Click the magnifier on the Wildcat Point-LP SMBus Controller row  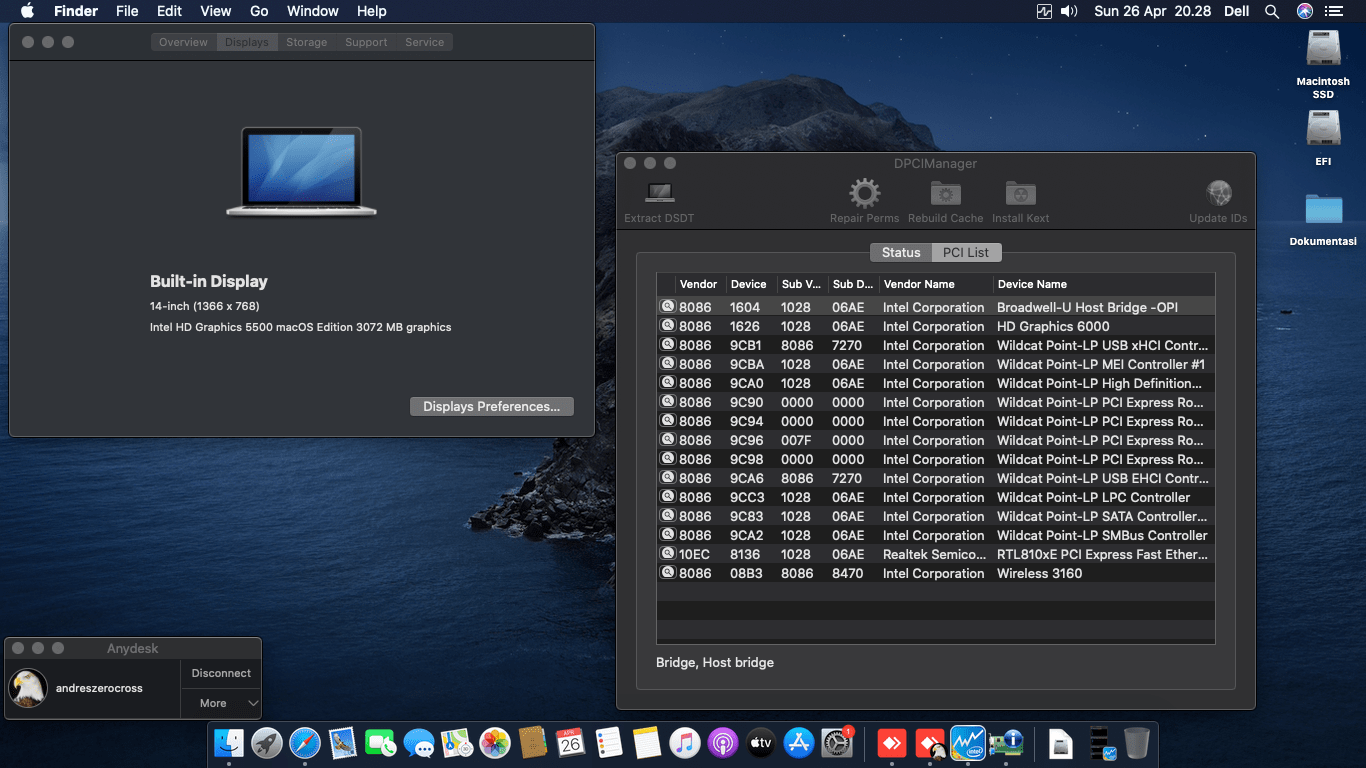click(x=667, y=535)
